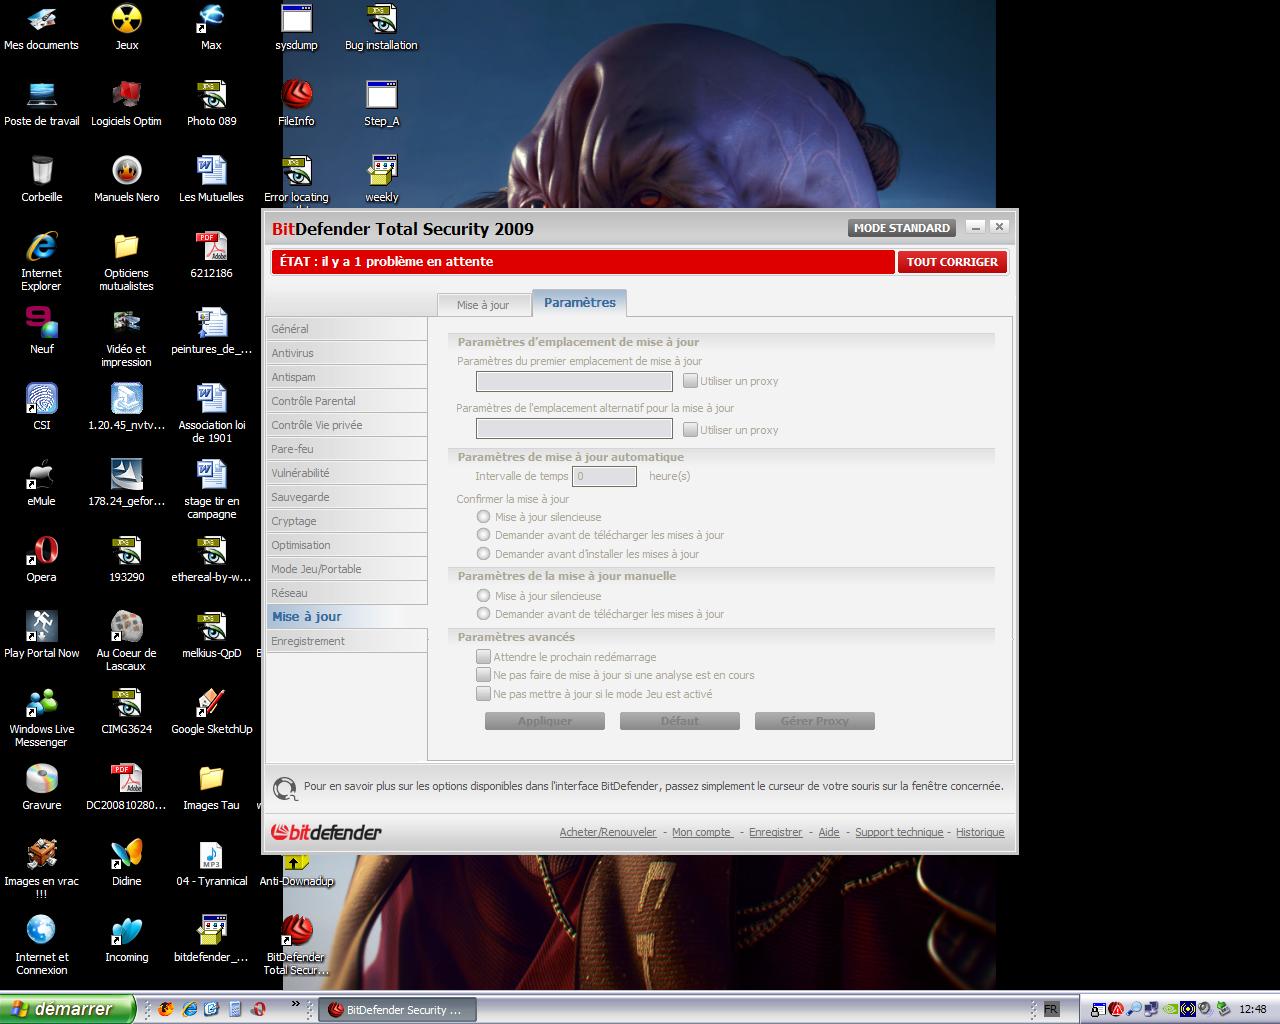Open the Mon compte link
The height and width of the screenshot is (1024, 1280).
pos(702,832)
